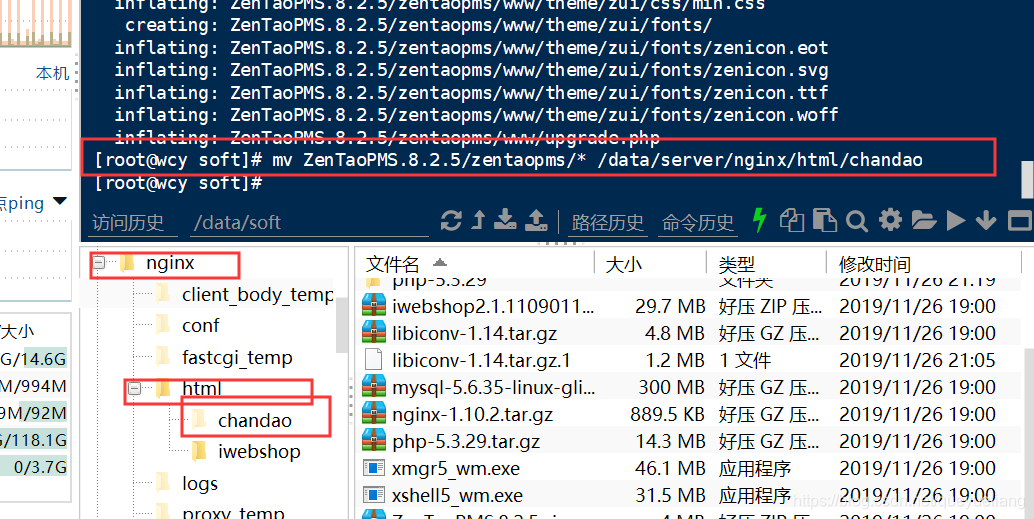Click the 本机 link
The height and width of the screenshot is (519, 1034).
tap(53, 73)
